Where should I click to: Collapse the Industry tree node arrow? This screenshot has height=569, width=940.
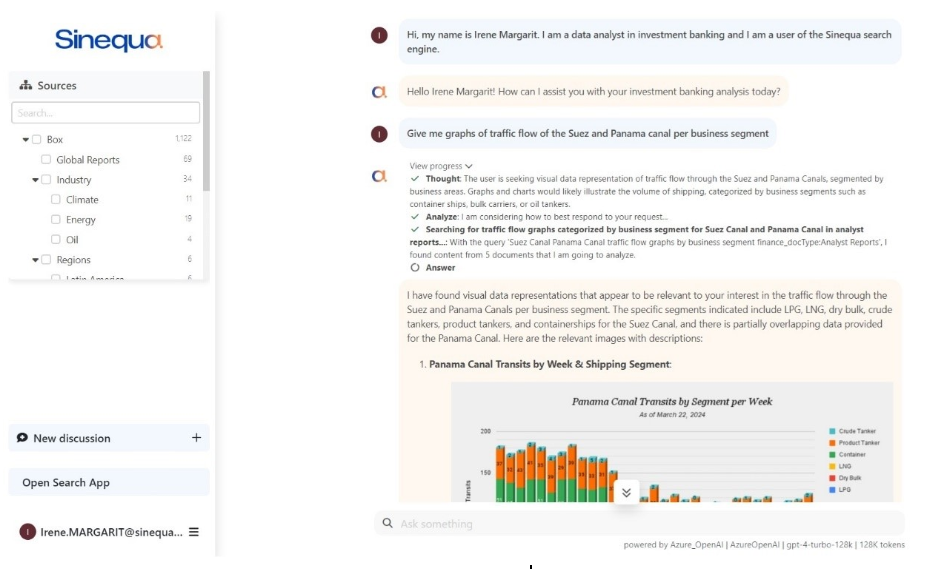pos(35,180)
